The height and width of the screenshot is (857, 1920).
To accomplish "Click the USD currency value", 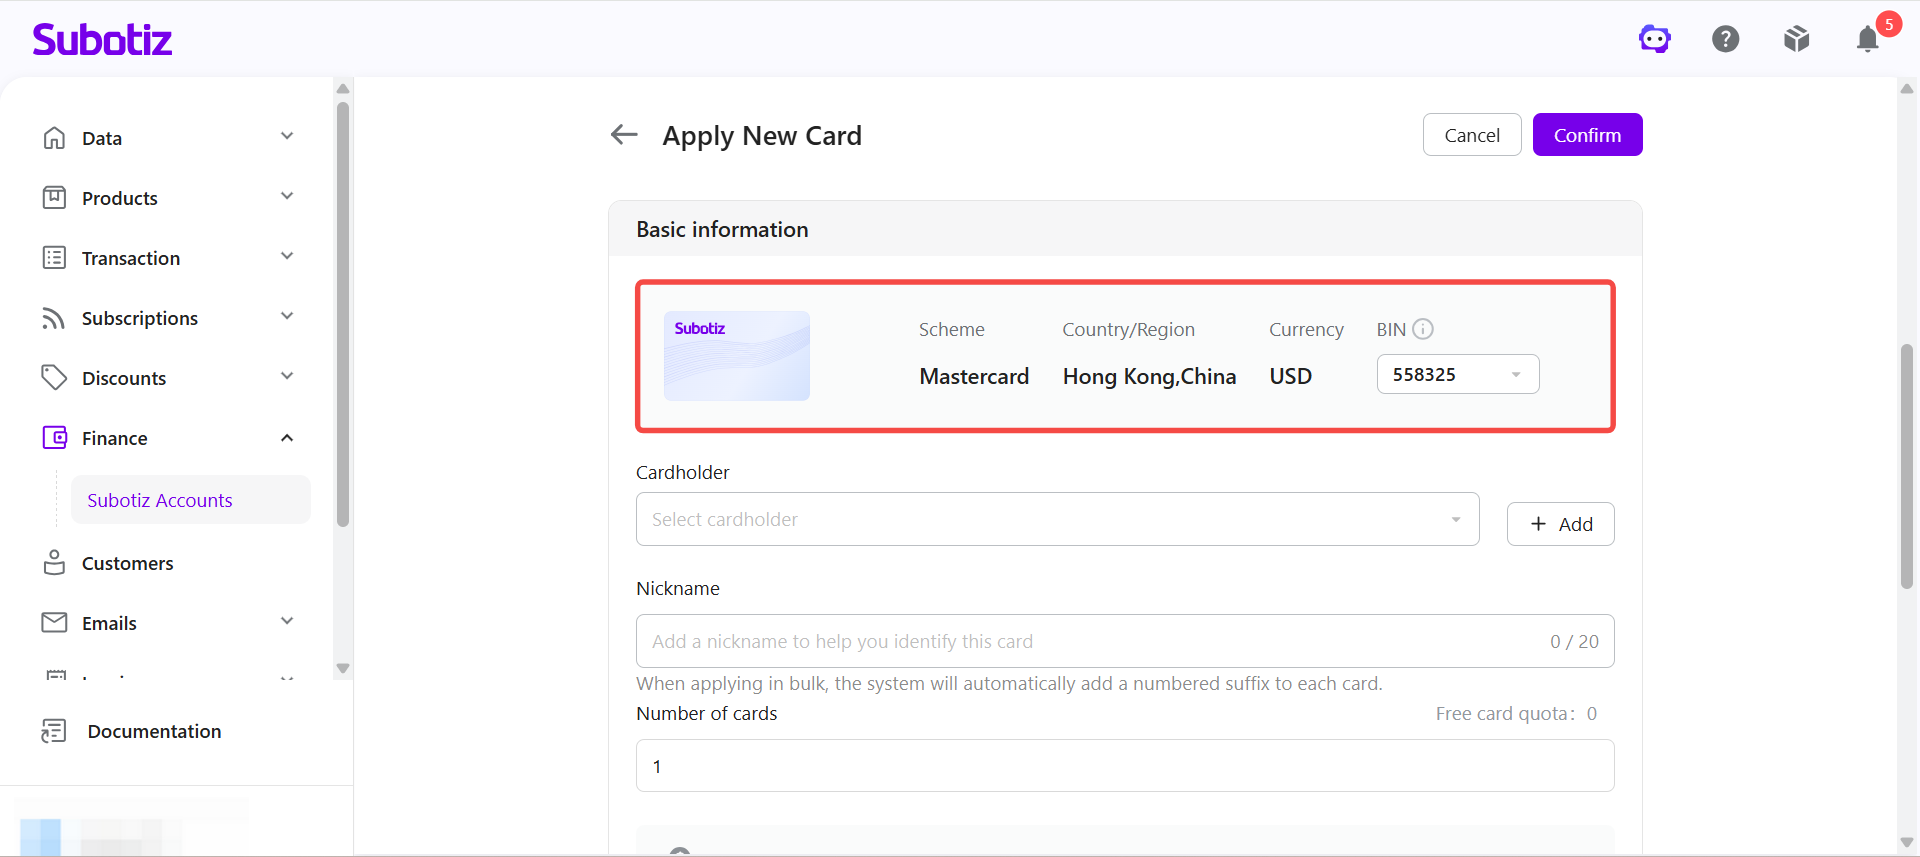I will click(1290, 376).
